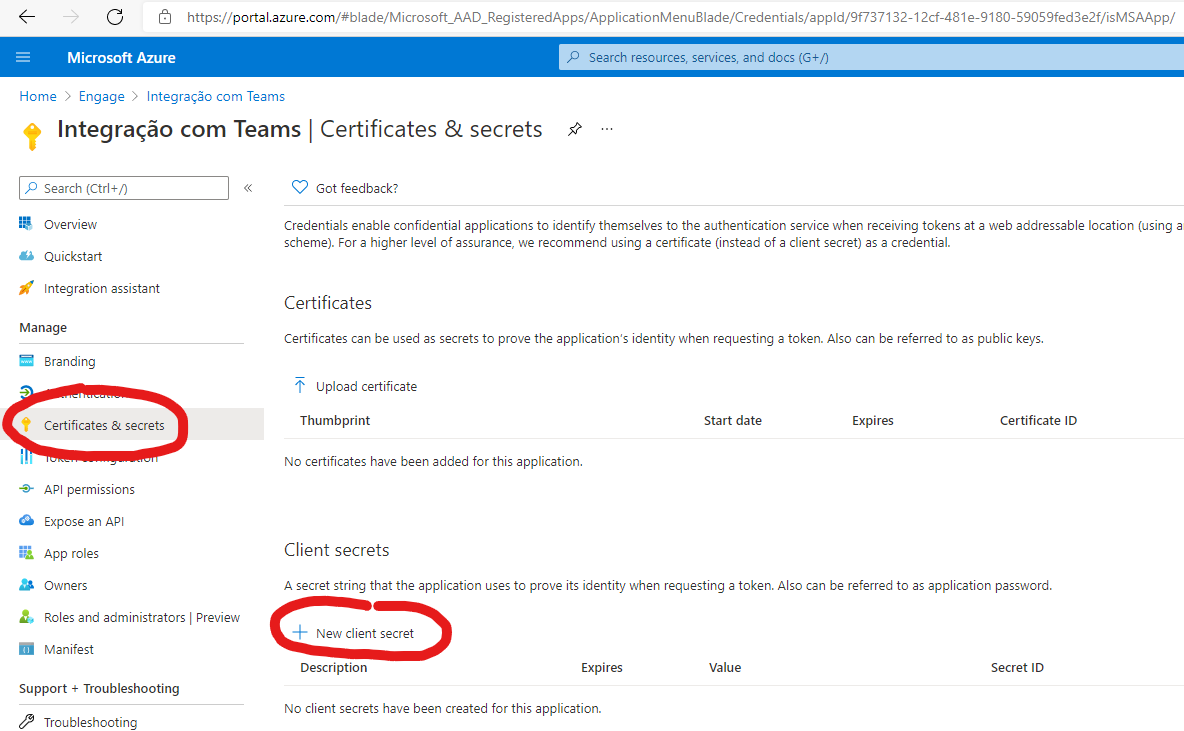This screenshot has height=731, width=1184.
Task: Open Roles and administrators Preview
Action: [x=141, y=617]
